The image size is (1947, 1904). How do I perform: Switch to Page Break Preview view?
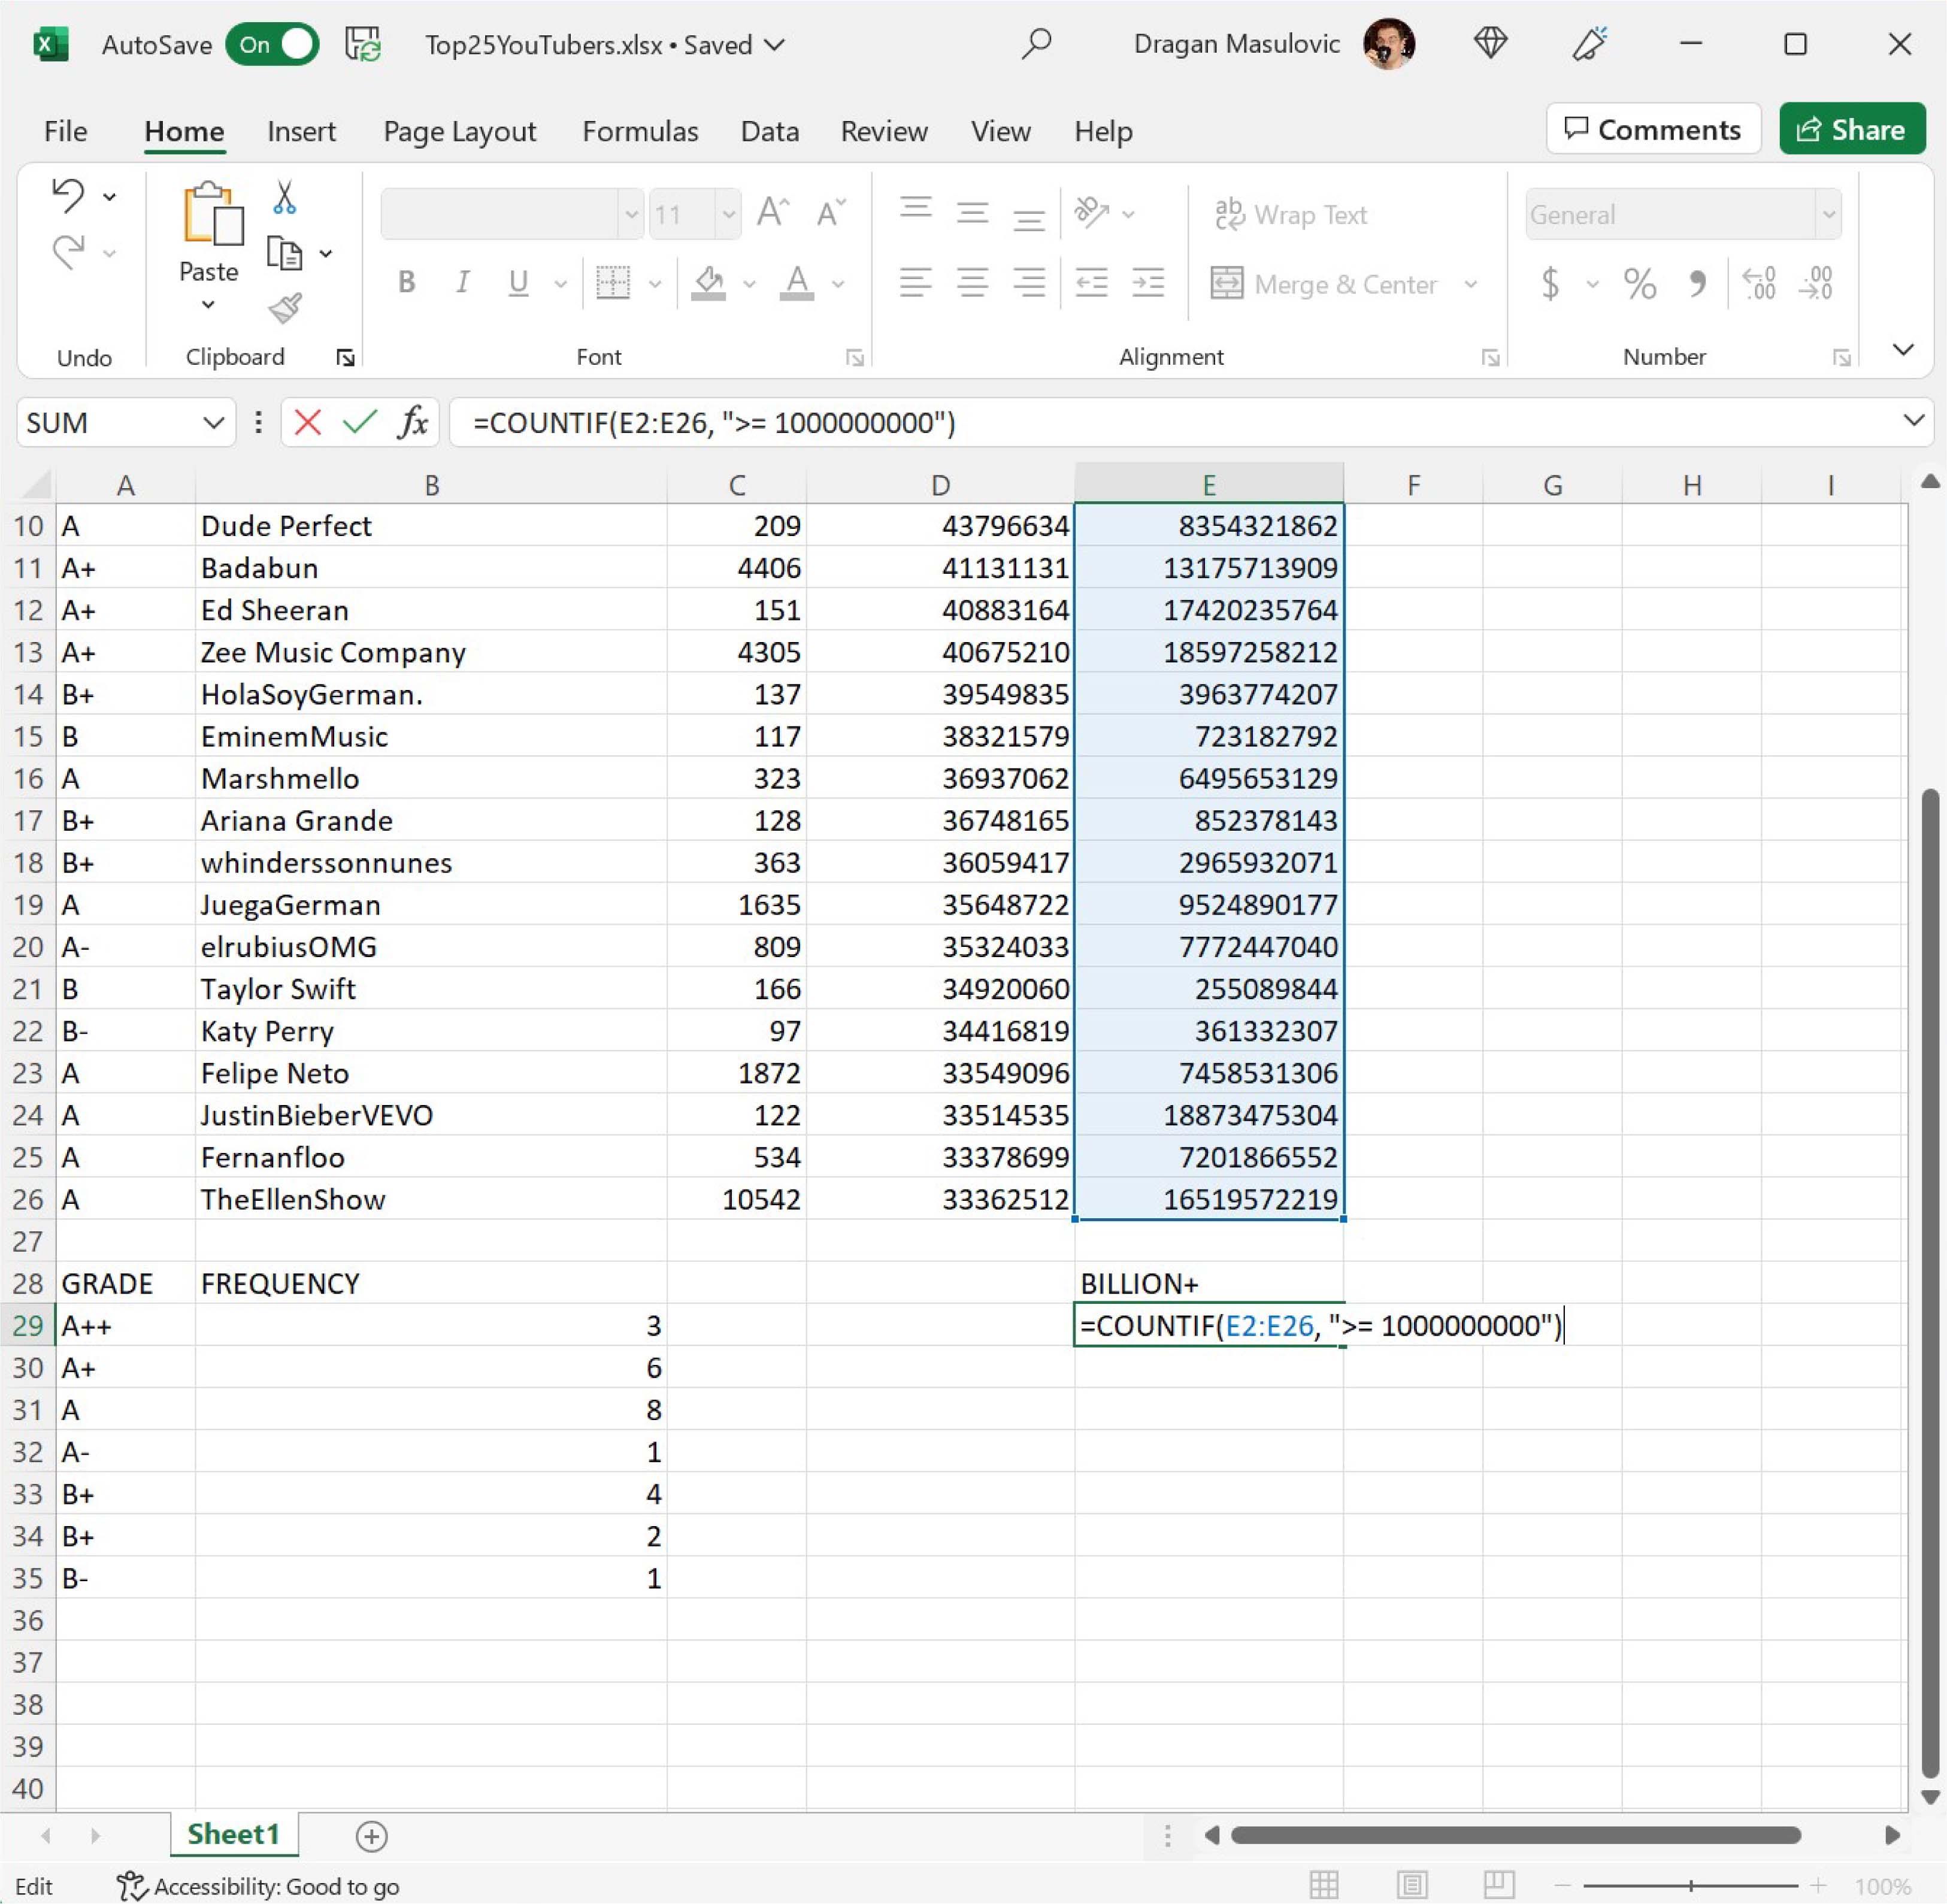[1498, 1885]
